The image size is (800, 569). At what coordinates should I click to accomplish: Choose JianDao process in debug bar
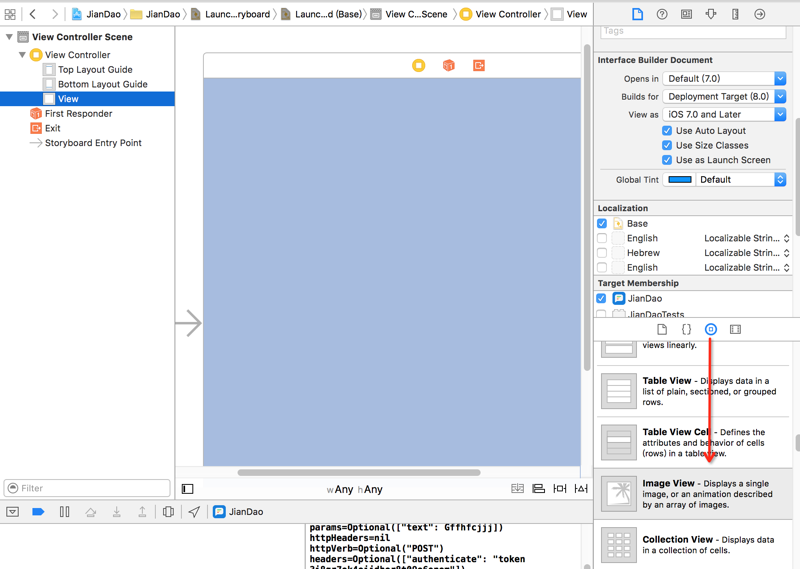(x=238, y=511)
